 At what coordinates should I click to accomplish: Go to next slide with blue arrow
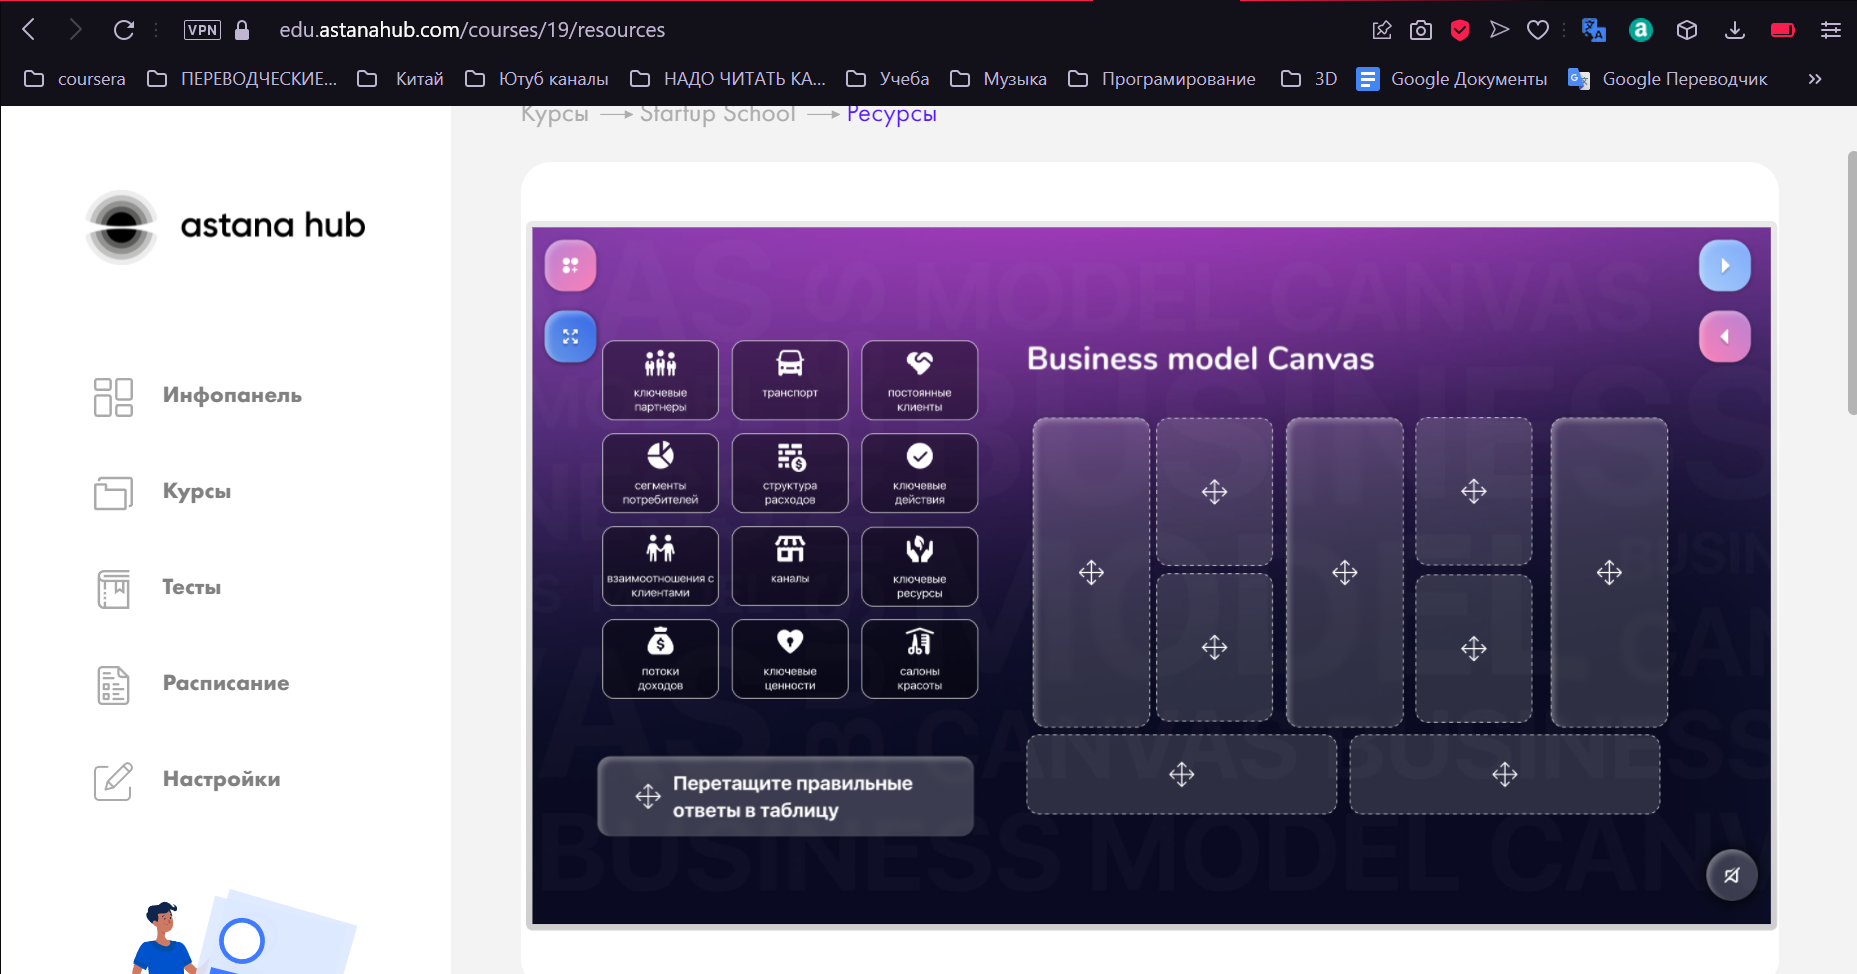(1724, 265)
